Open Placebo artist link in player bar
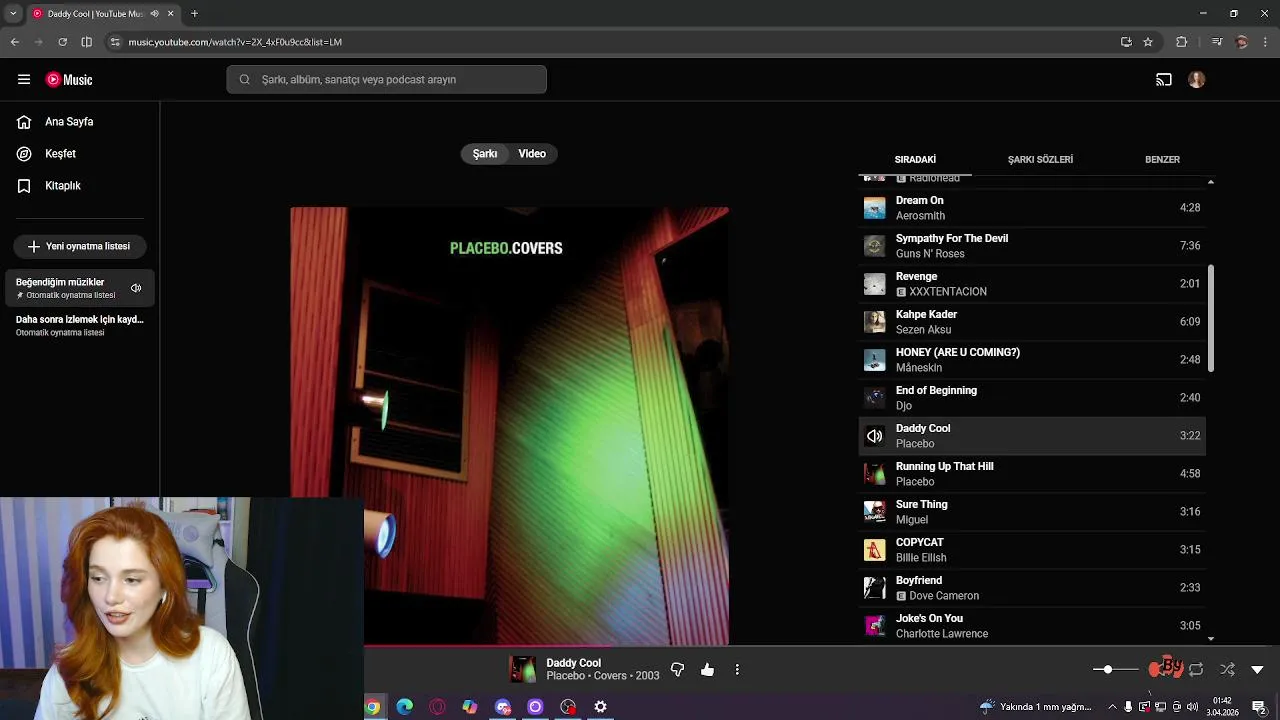The image size is (1280, 720). click(566, 676)
